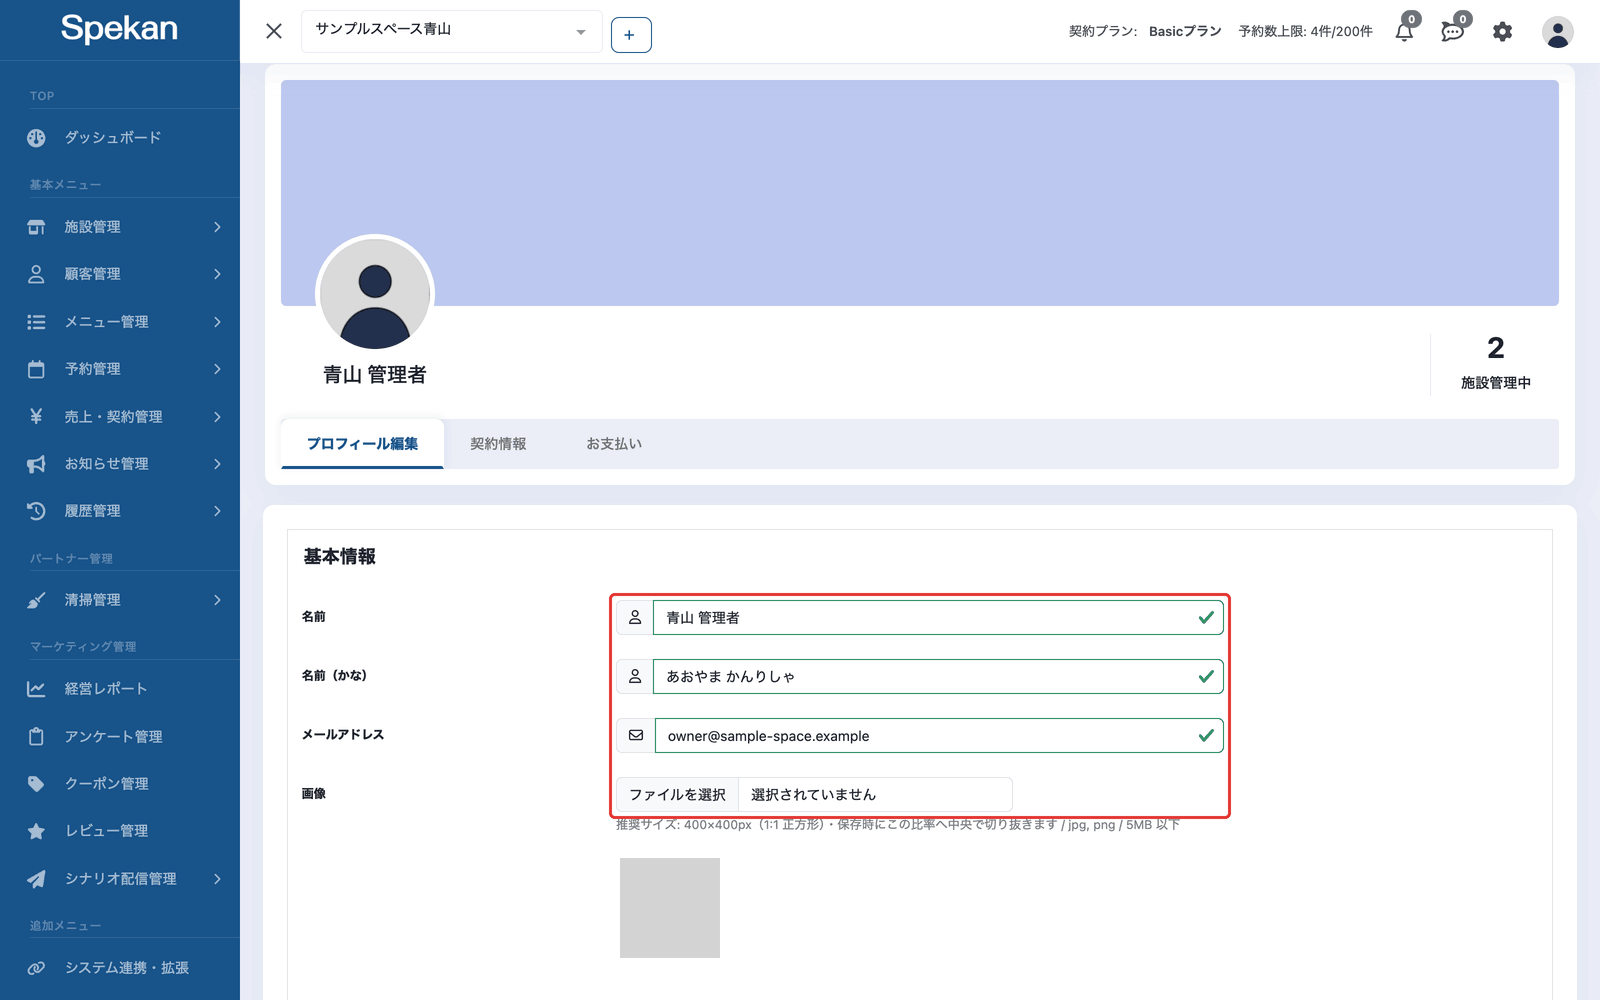Click the Spekan logo
Screen dimensions: 1600x1000
tap(119, 28)
